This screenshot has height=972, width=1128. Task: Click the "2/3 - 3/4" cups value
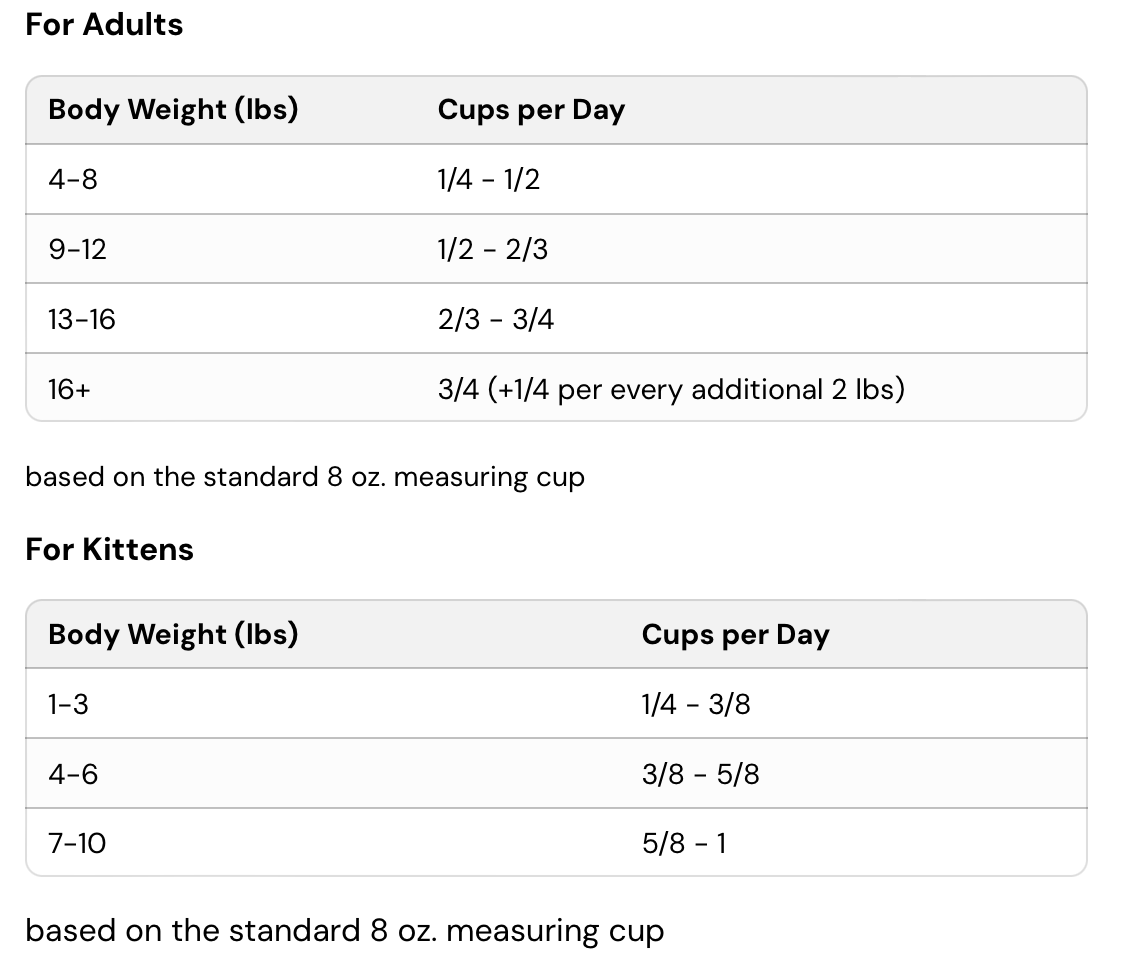click(x=495, y=319)
